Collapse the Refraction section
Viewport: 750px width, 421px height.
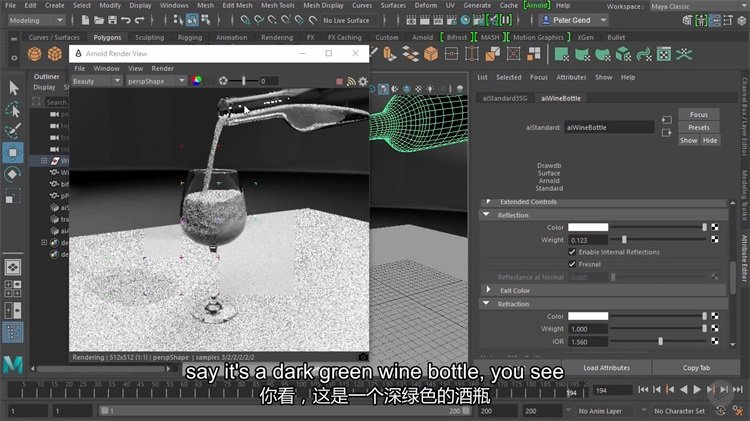coord(486,304)
